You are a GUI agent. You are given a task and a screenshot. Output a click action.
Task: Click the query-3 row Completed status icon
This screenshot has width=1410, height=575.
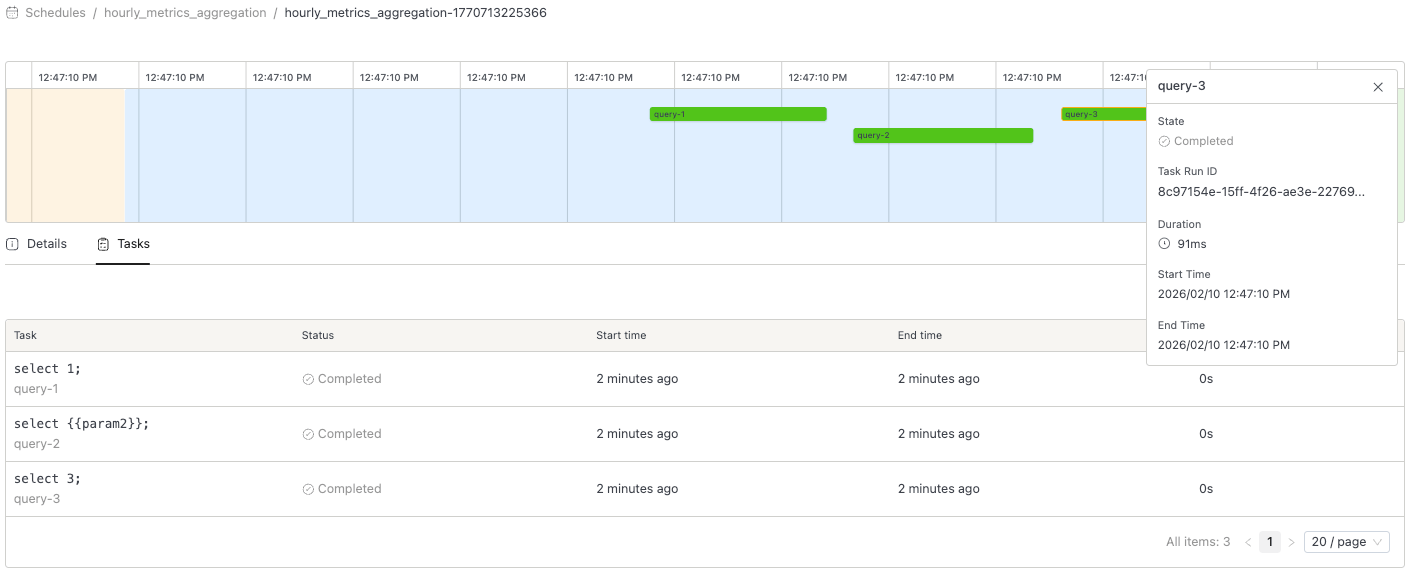(x=308, y=490)
